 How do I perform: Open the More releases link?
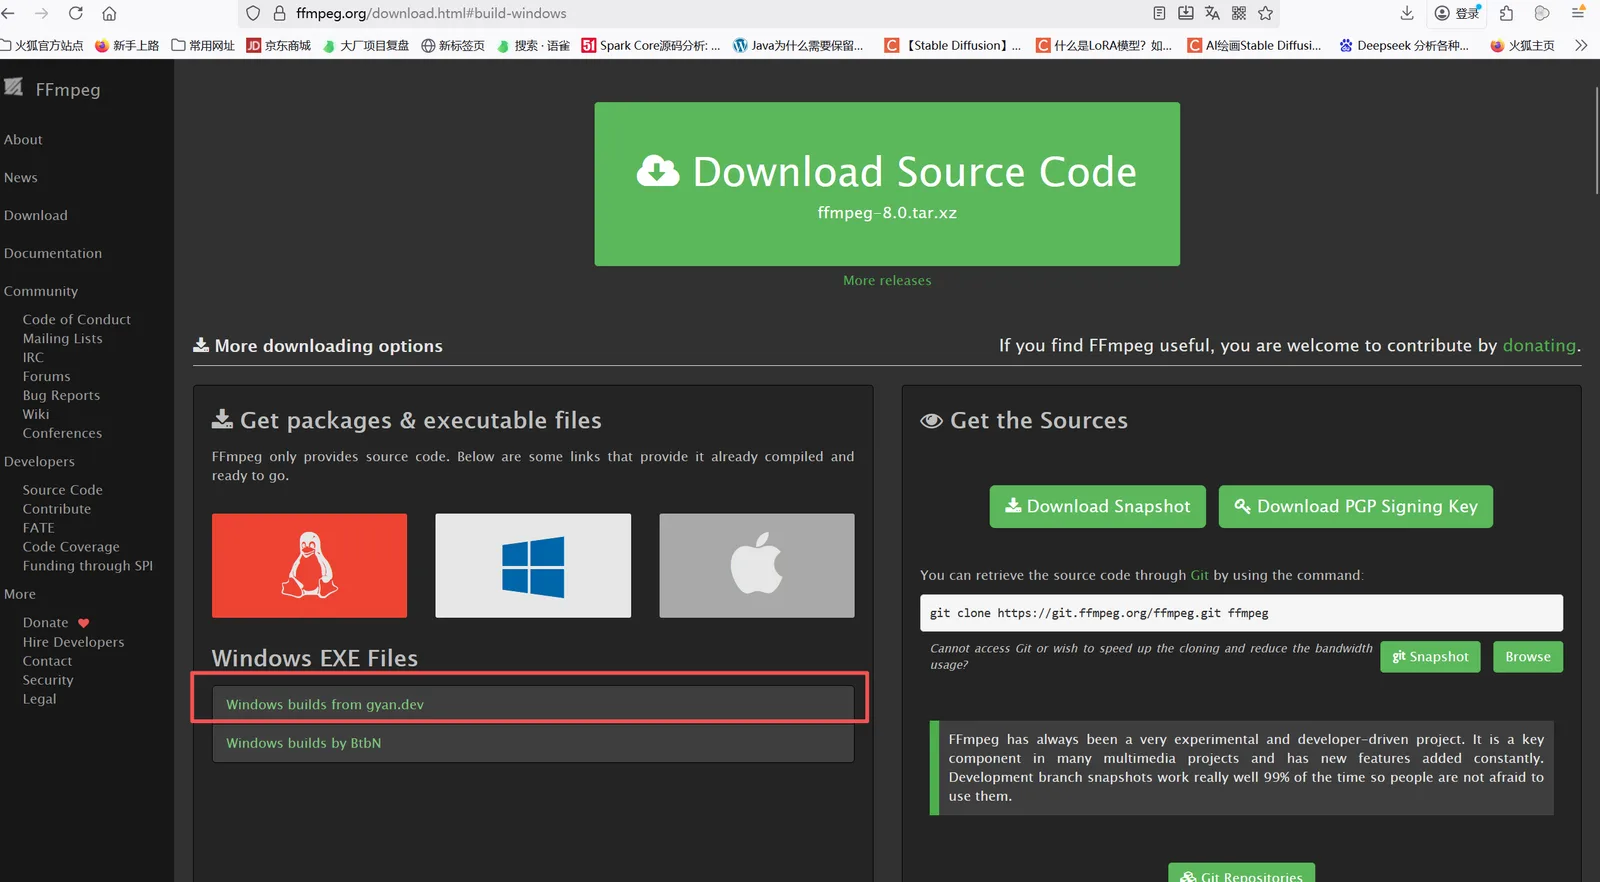pos(887,281)
